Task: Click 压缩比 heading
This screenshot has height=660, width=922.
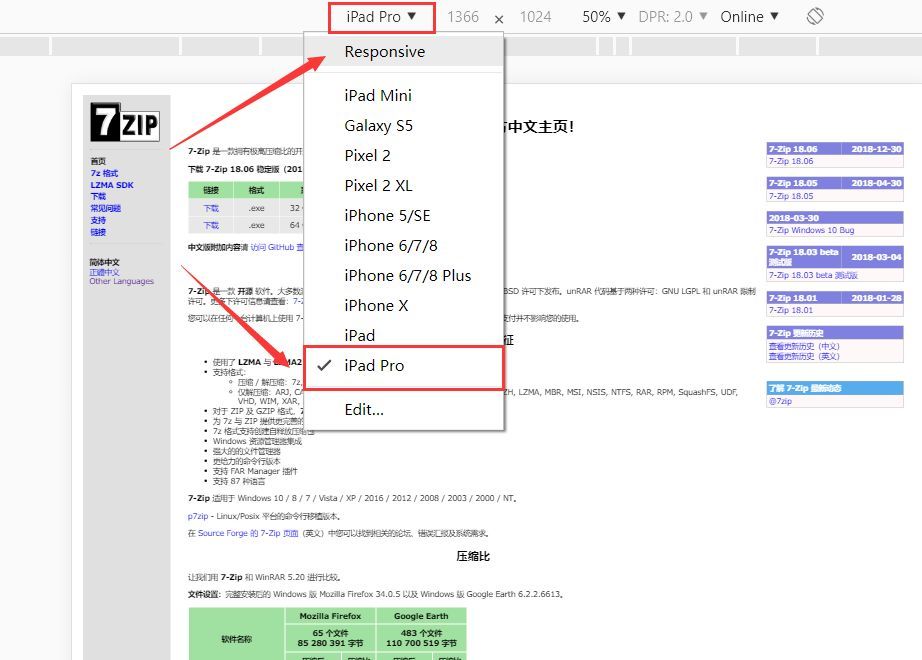Action: [x=473, y=556]
